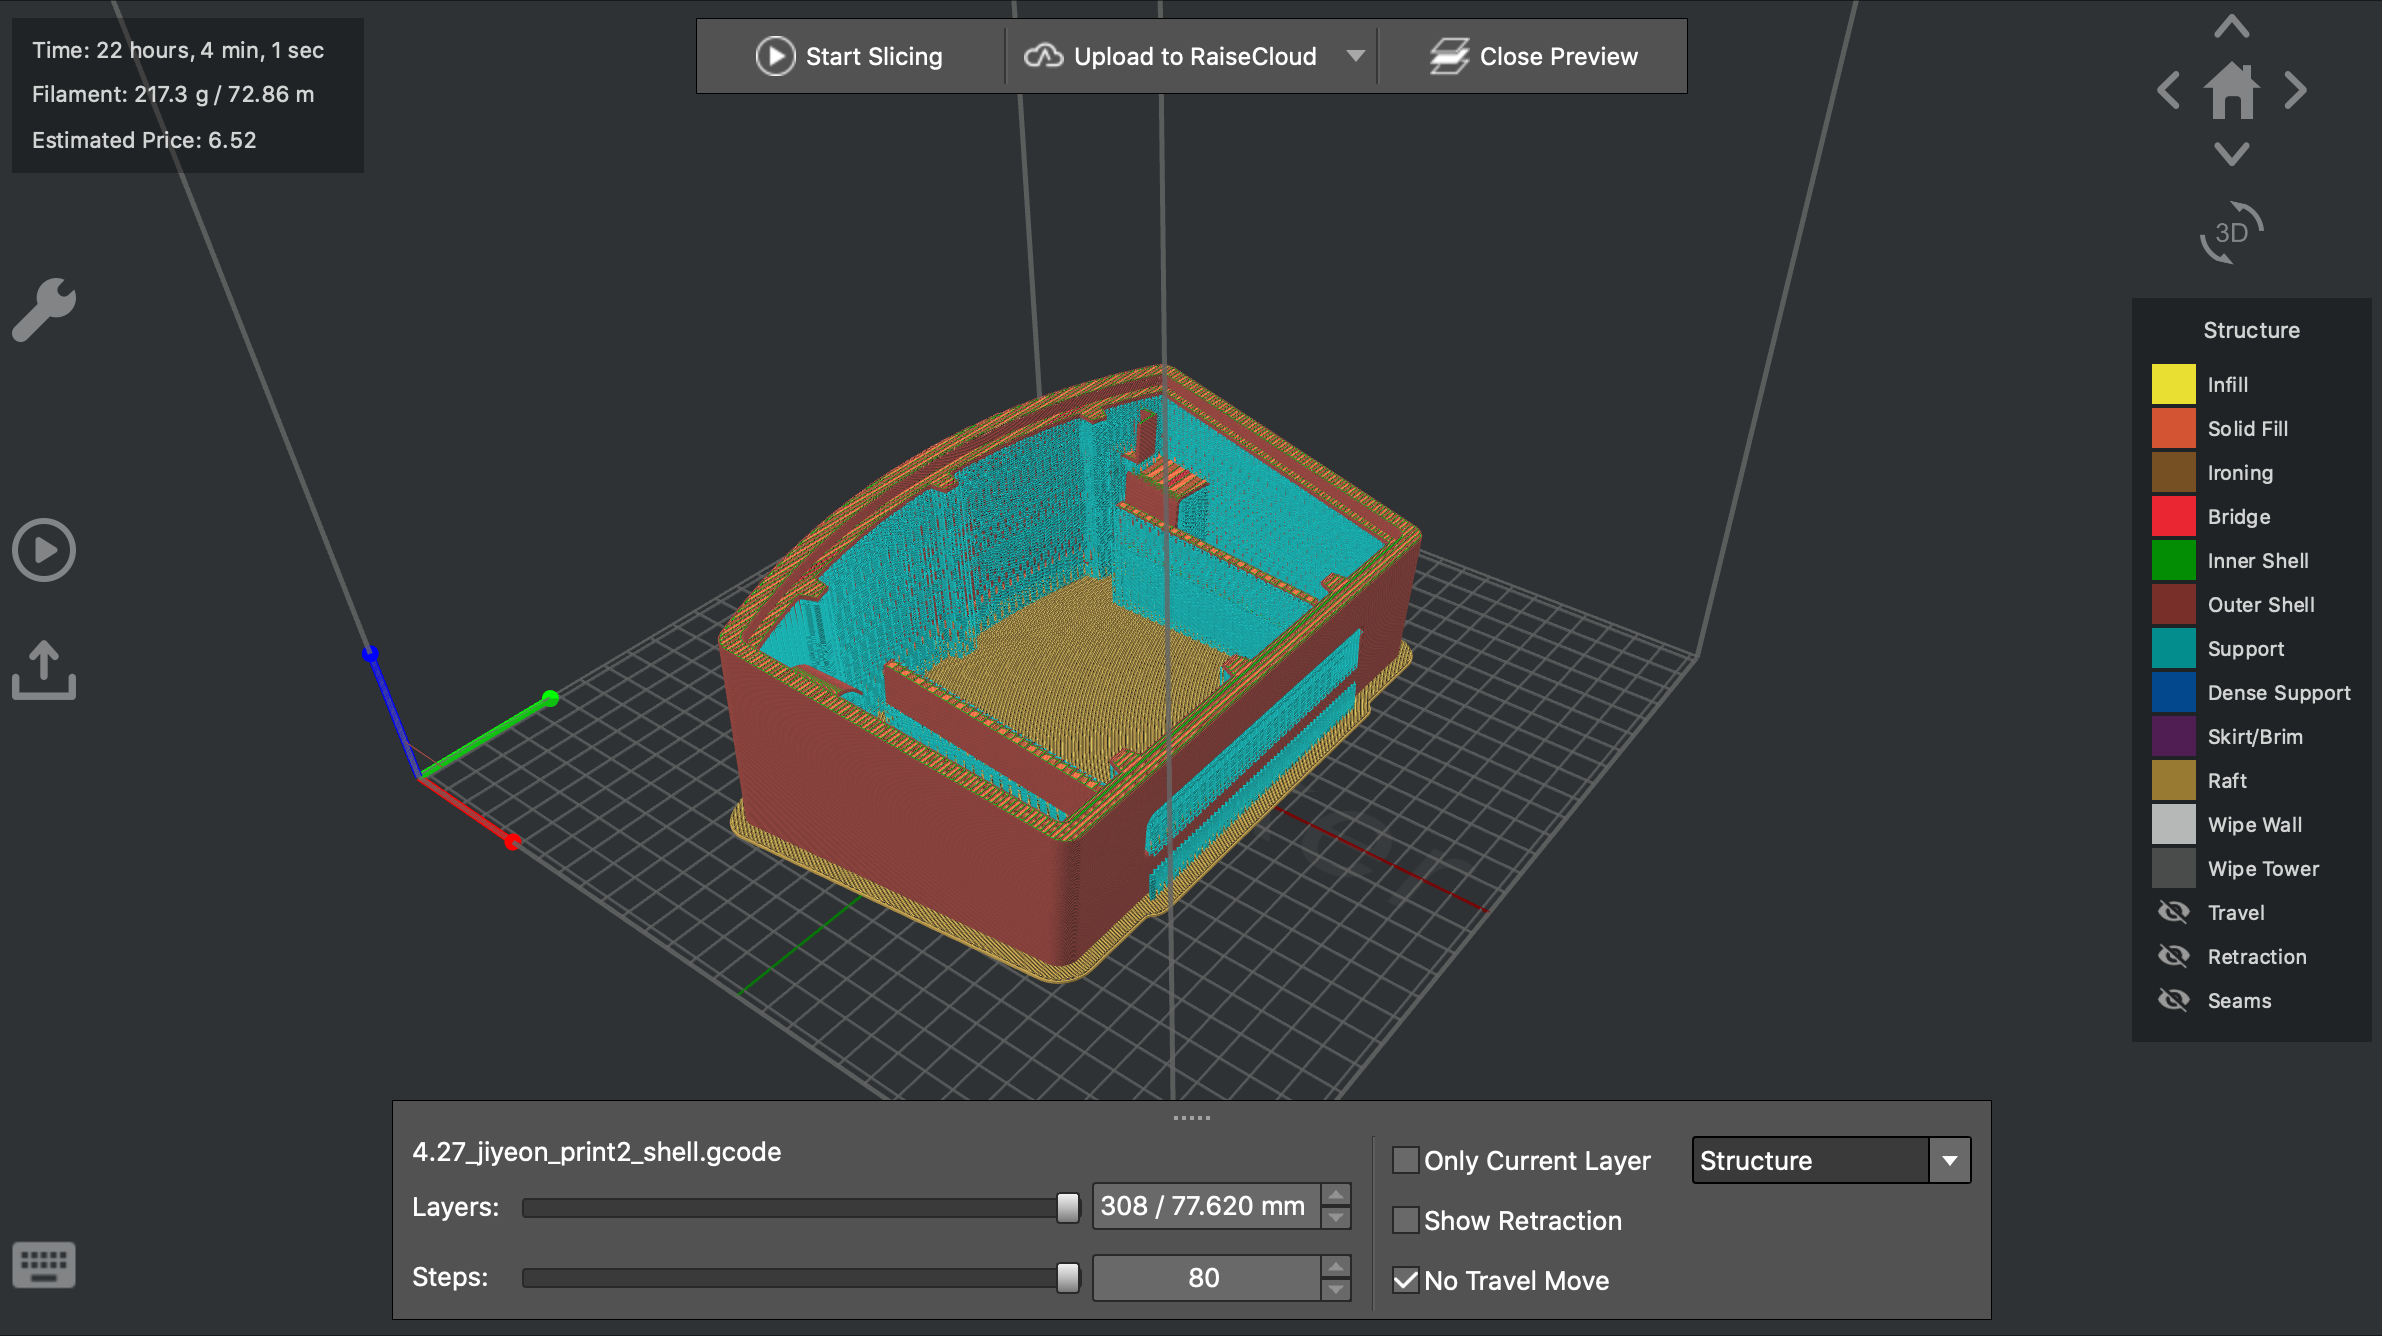This screenshot has height=1336, width=2382.
Task: Rotate view right with right arrow
Action: pyautogui.click(x=2296, y=91)
